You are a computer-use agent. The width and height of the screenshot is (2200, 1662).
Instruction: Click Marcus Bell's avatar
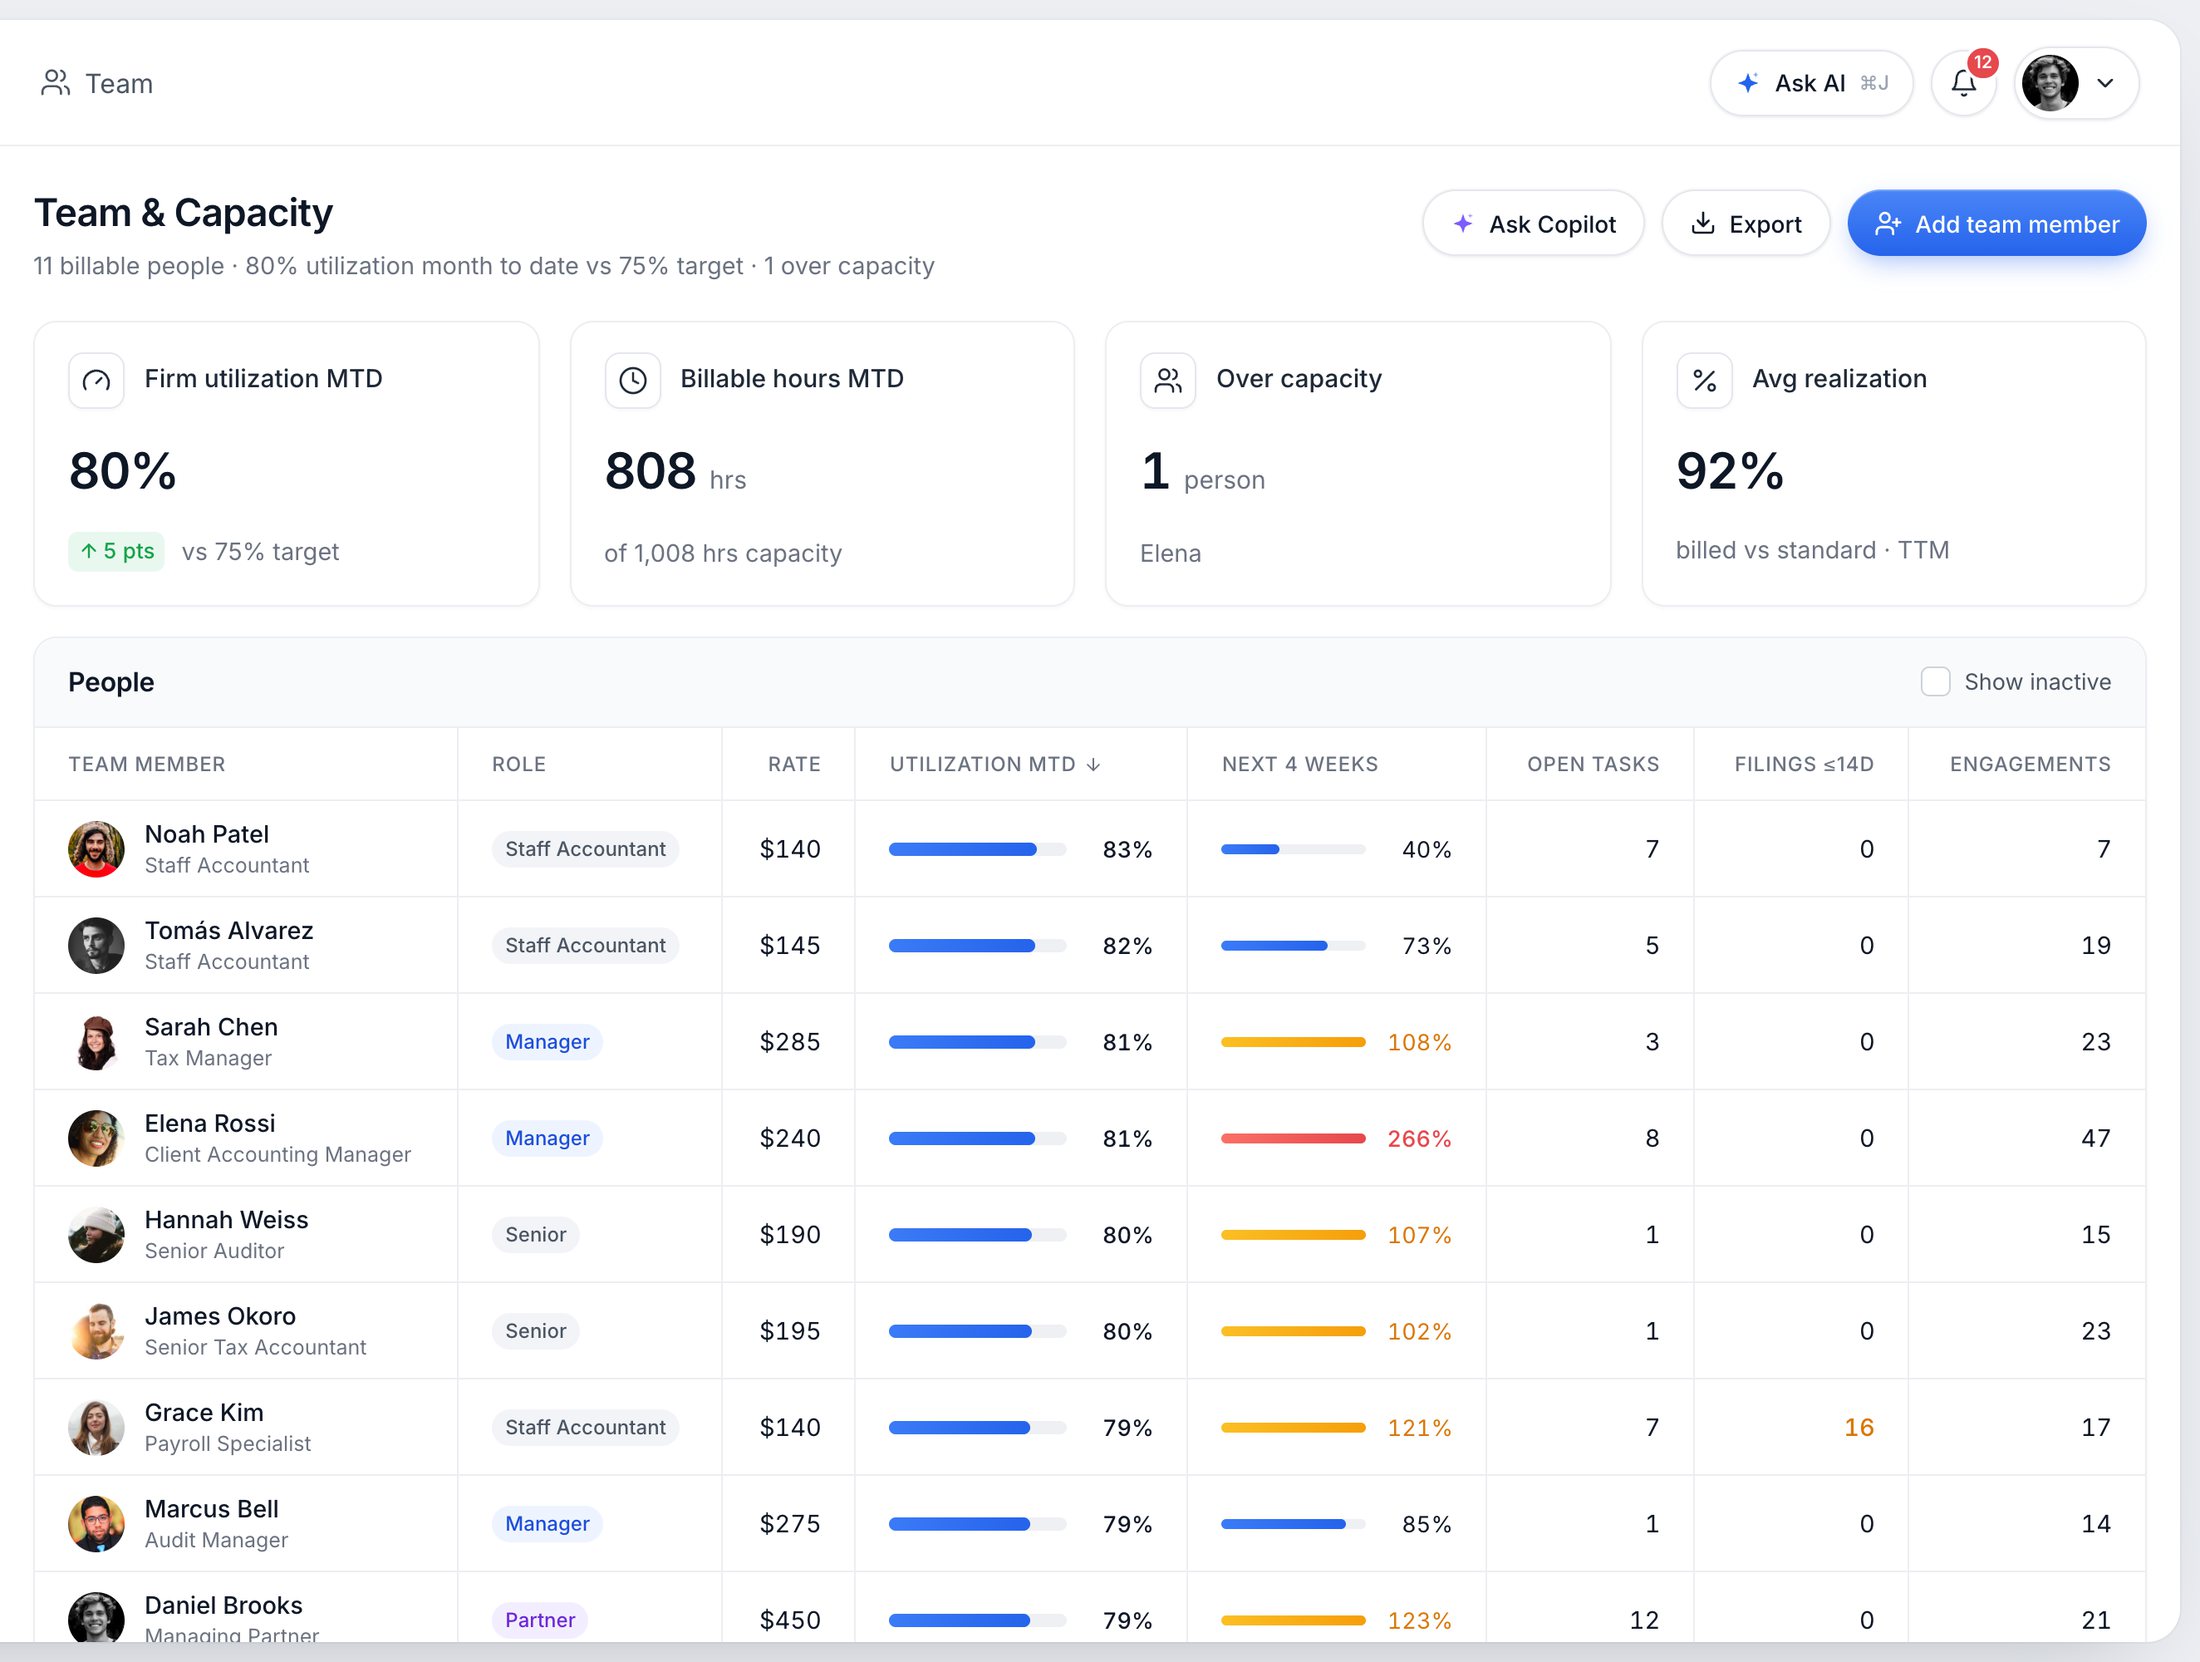pos(96,1524)
